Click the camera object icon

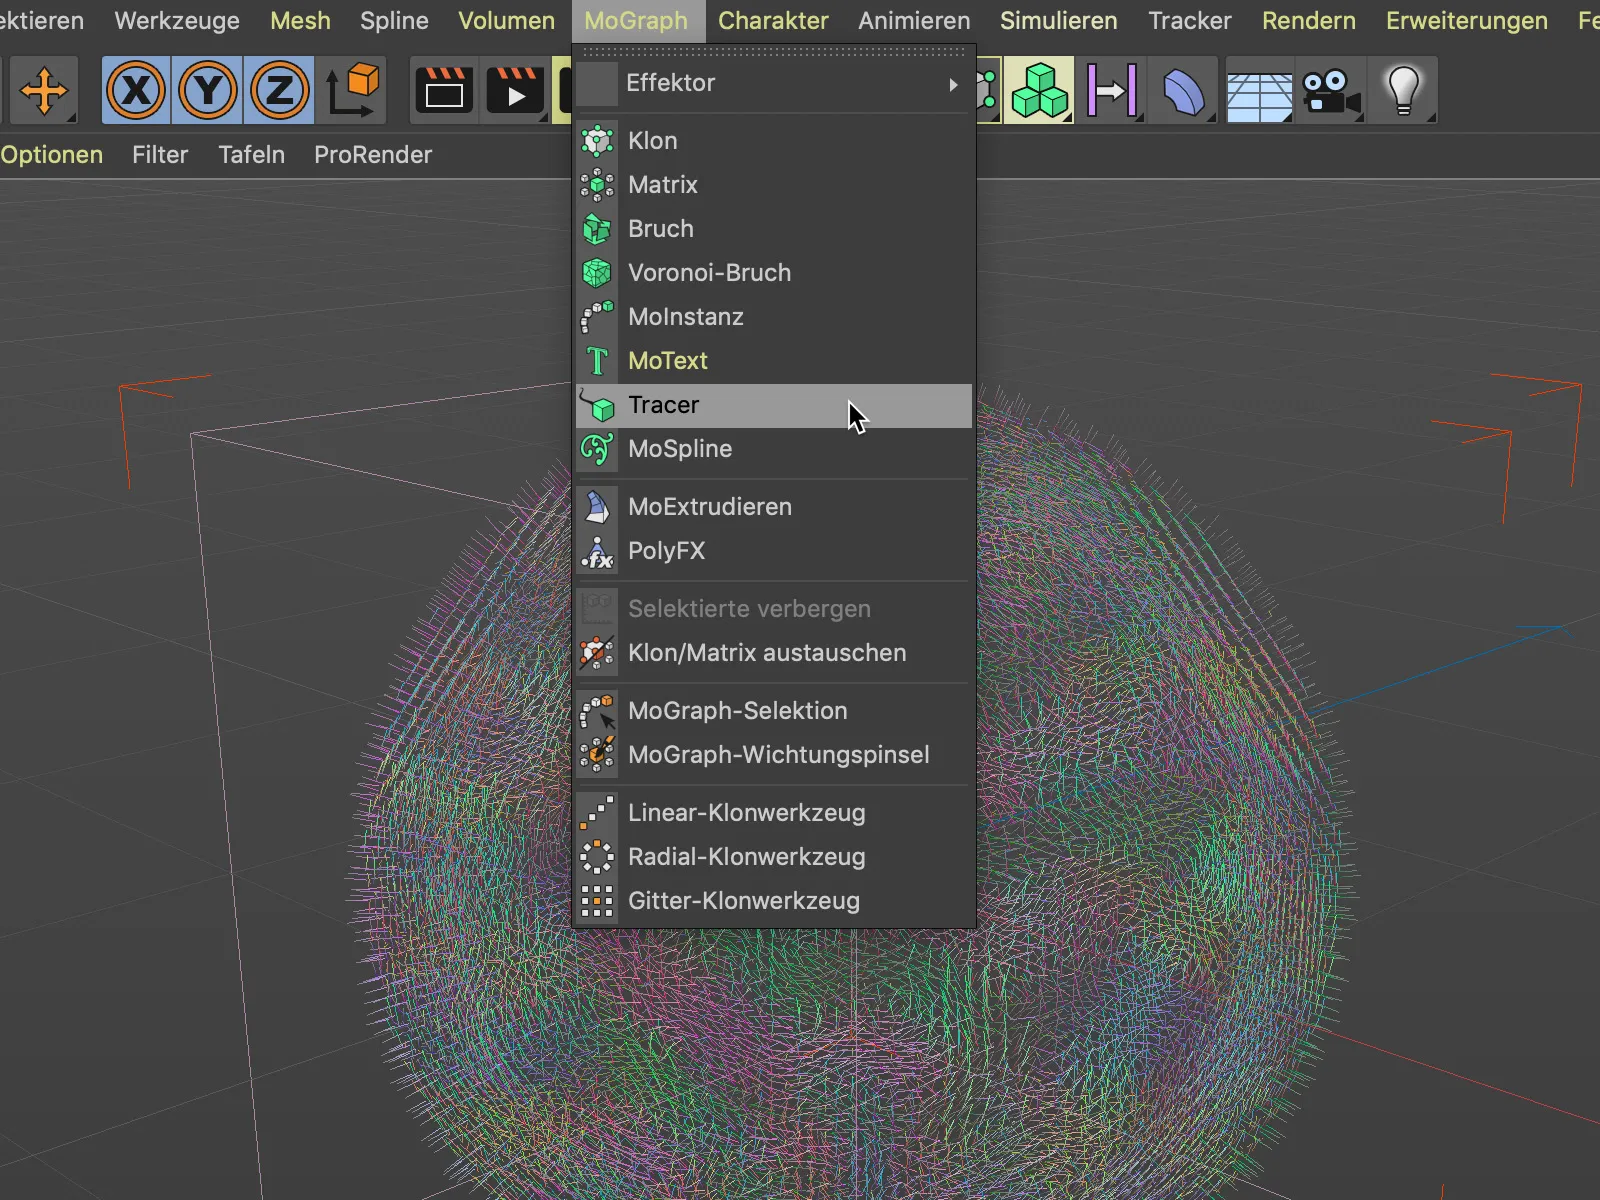pyautogui.click(x=1330, y=91)
